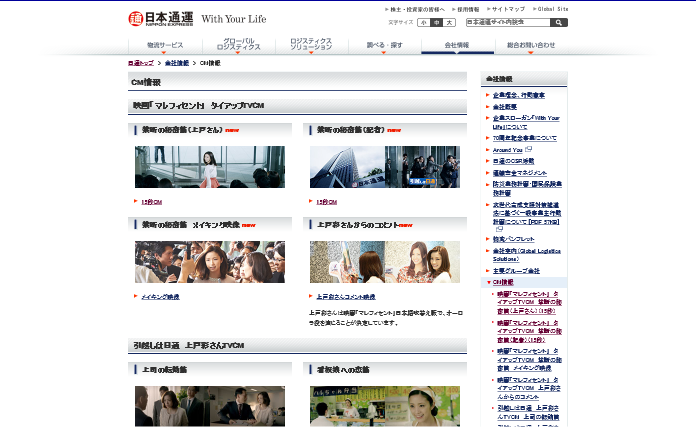Click the 会社情報 breadcrumb link

pyautogui.click(x=177, y=63)
